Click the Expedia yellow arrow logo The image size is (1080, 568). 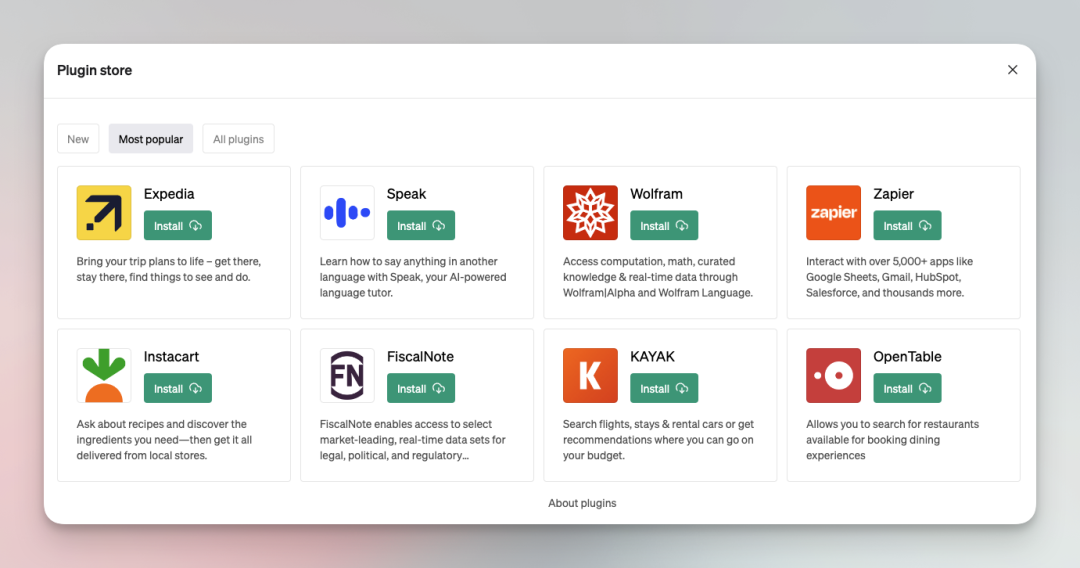pyautogui.click(x=104, y=213)
